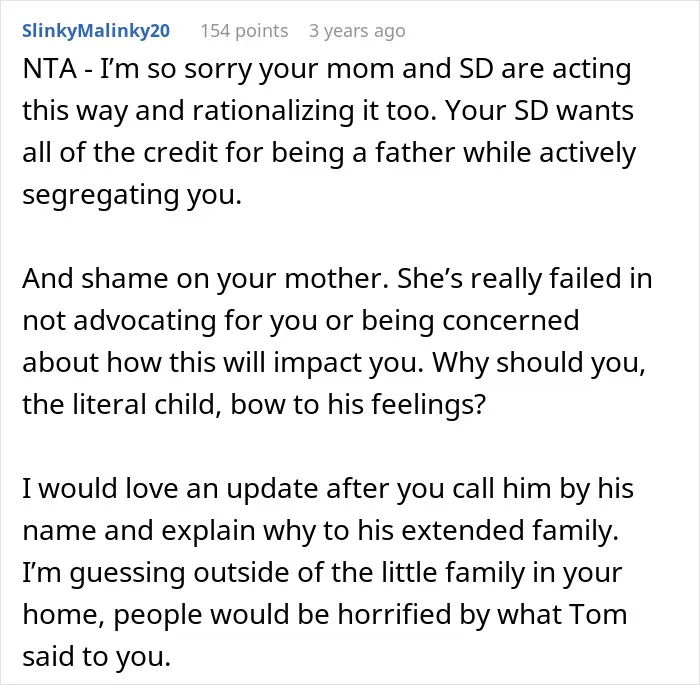The width and height of the screenshot is (700, 685).
Task: Click the 154 points score
Action: tap(244, 31)
